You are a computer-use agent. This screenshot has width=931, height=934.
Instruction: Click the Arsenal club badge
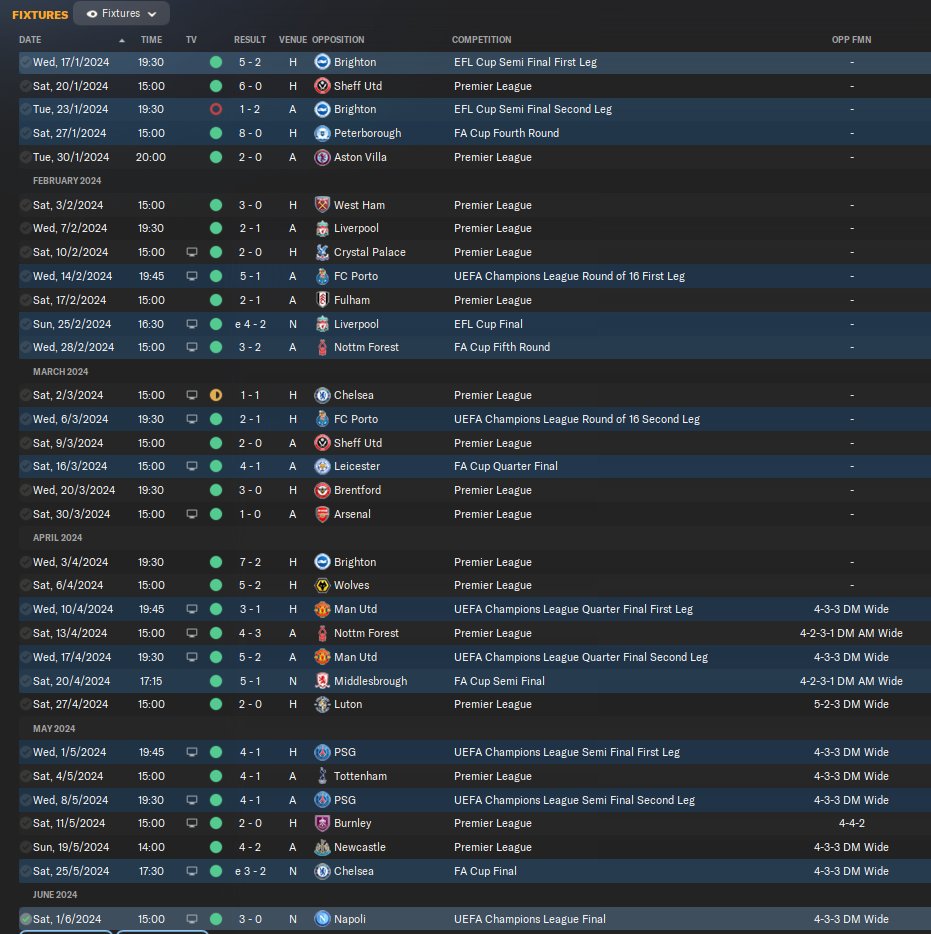tap(322, 514)
